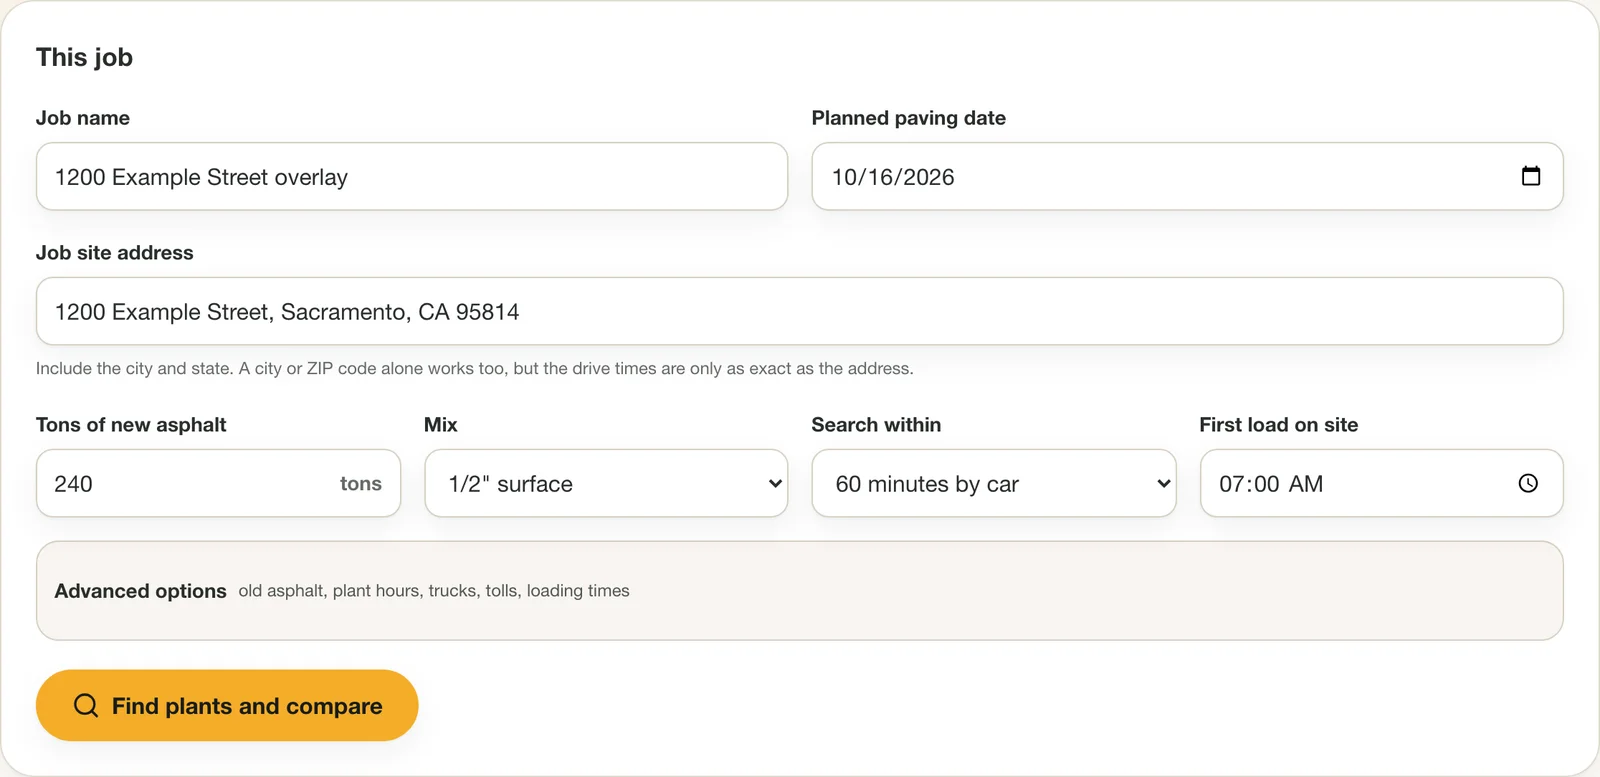Click the 'Job name' label

click(83, 118)
